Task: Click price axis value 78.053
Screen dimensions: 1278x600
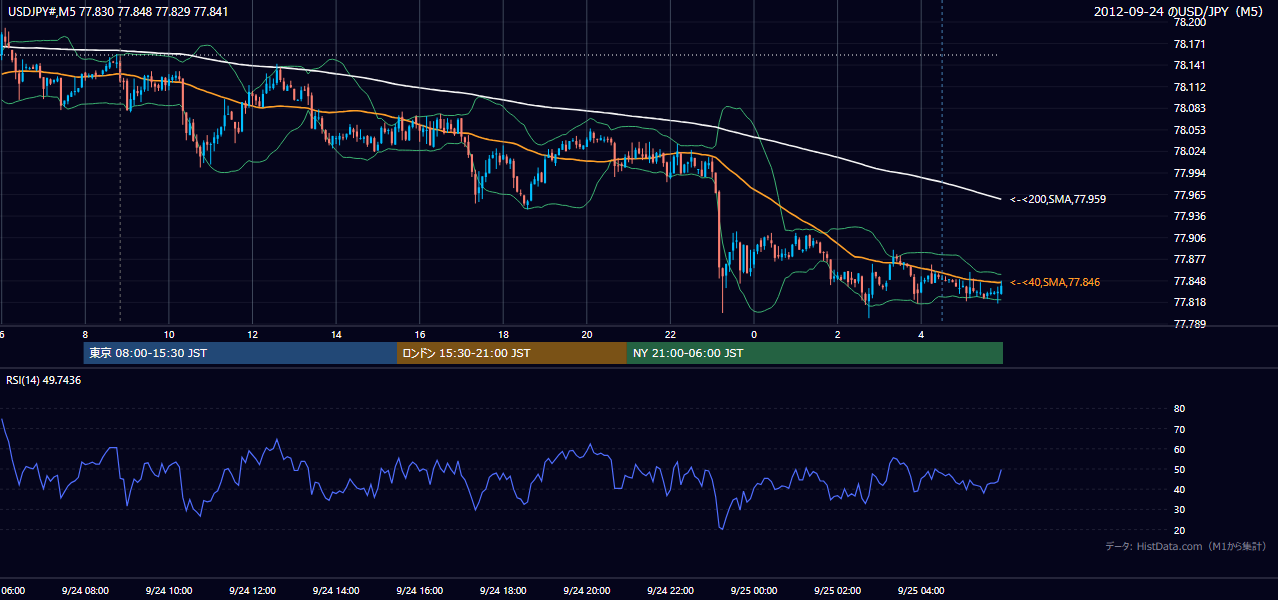Action: (x=1188, y=130)
